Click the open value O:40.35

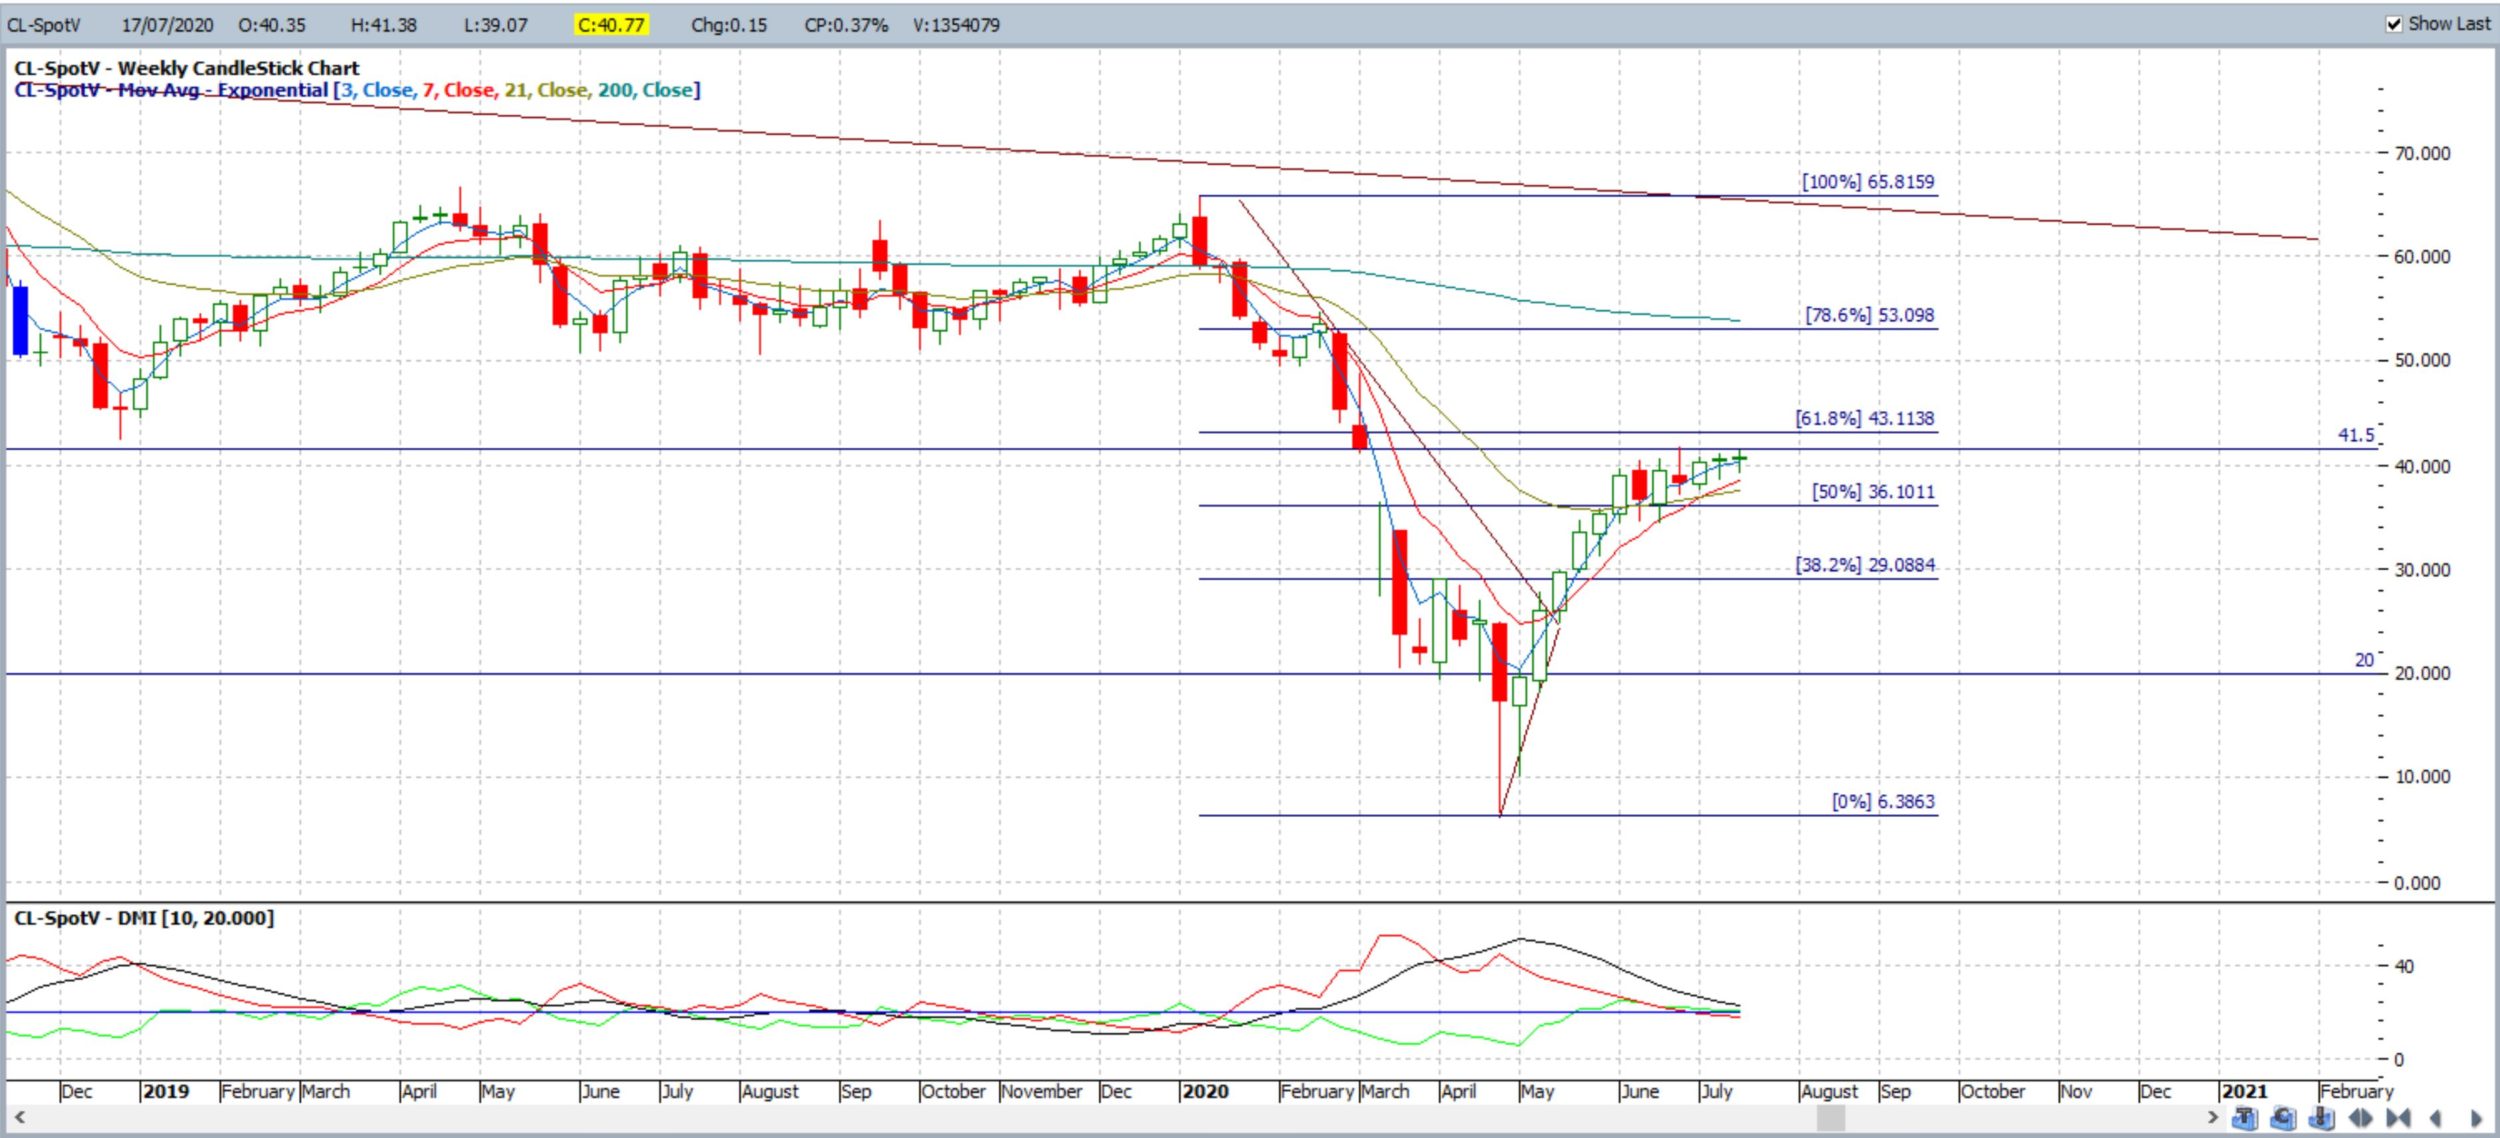click(x=272, y=25)
